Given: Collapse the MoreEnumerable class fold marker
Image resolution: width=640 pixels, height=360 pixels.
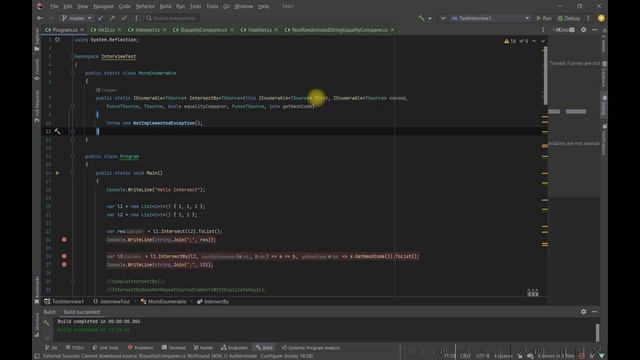Looking at the screenshot, I should point(73,73).
